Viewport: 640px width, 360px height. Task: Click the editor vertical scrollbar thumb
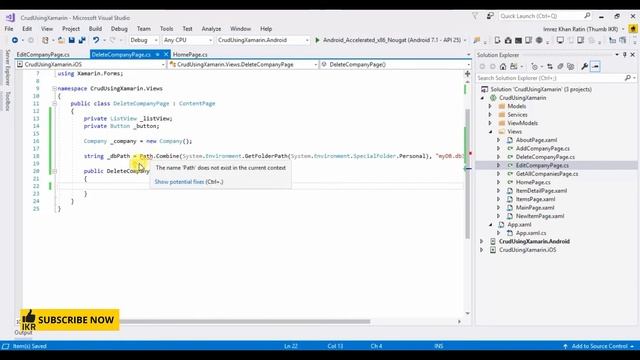pos(467,174)
